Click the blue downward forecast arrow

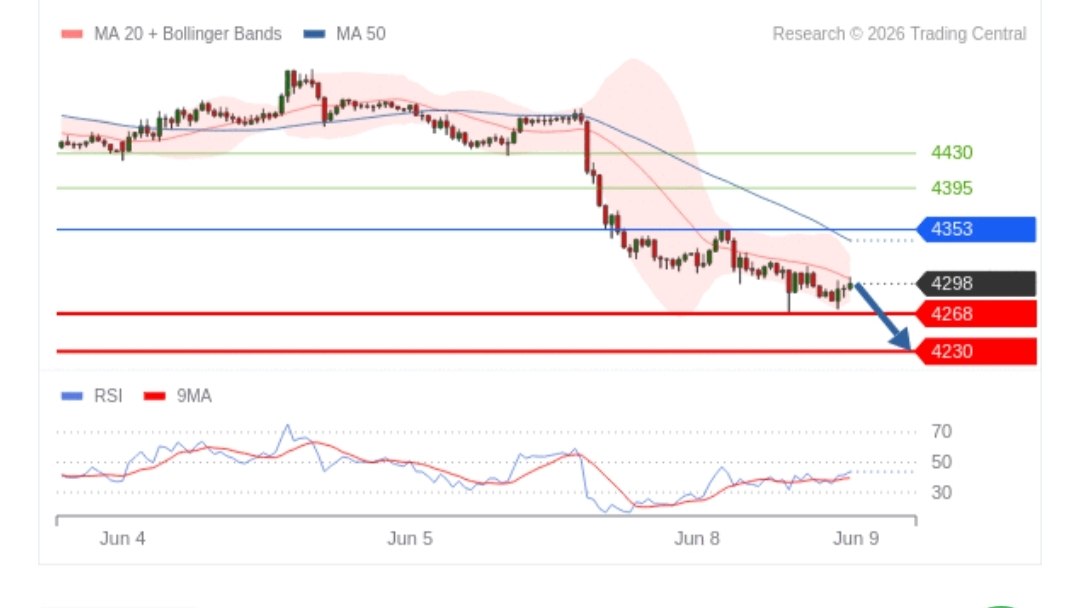tap(883, 317)
